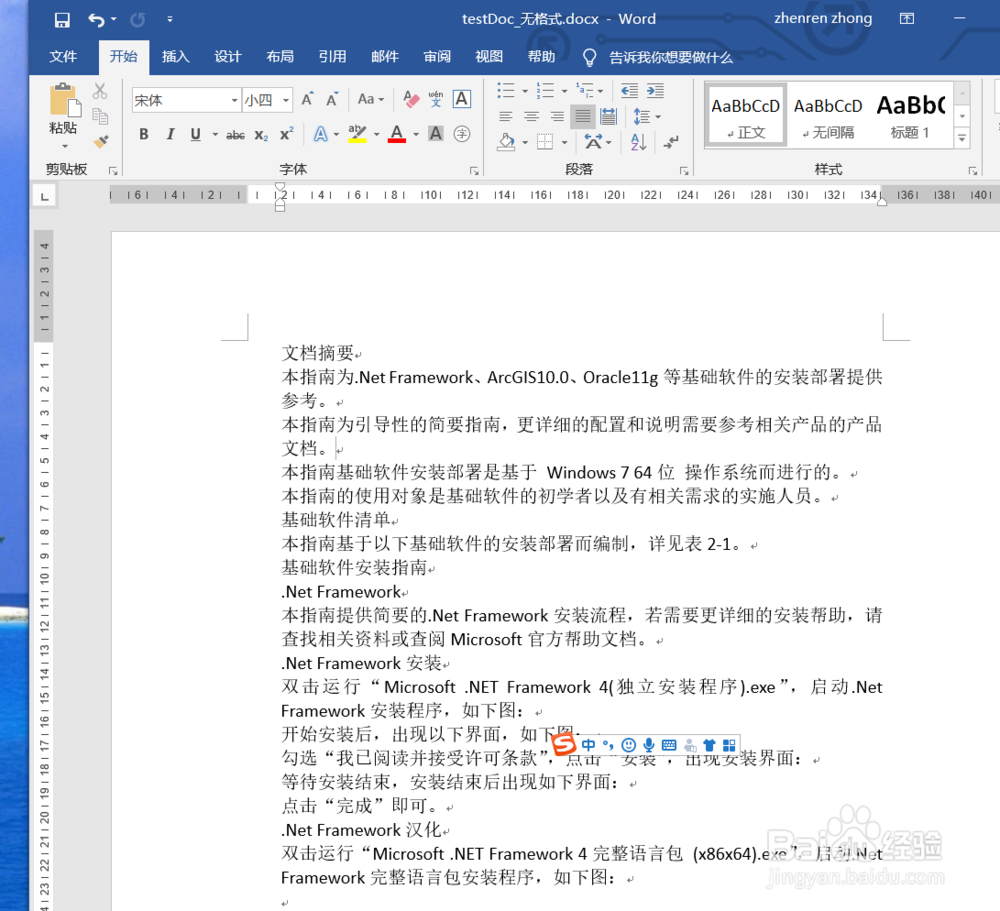This screenshot has height=911, width=1000.
Task: Clear all formatting with the eraser icon
Action: [x=411, y=100]
